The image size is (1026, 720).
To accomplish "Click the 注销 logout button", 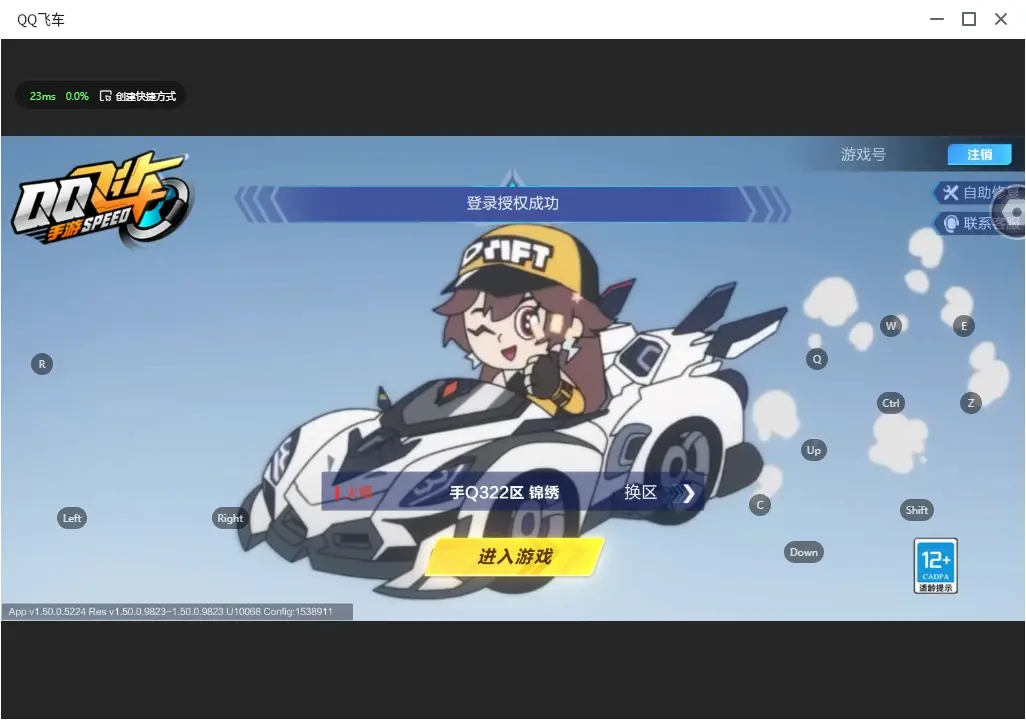I will (980, 154).
